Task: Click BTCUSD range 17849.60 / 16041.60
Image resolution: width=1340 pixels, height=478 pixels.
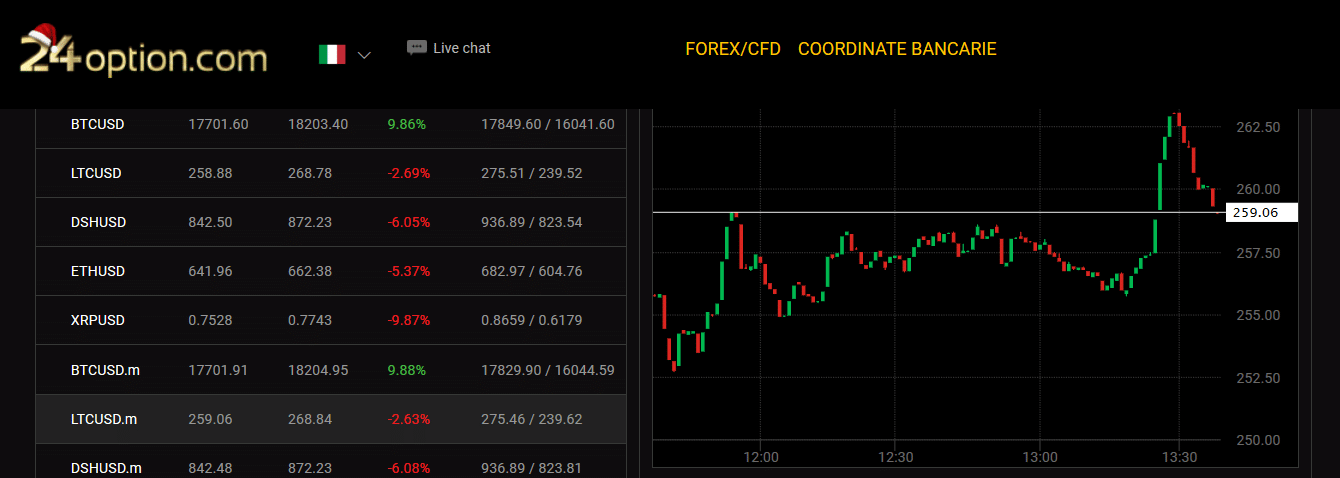Action: click(548, 124)
